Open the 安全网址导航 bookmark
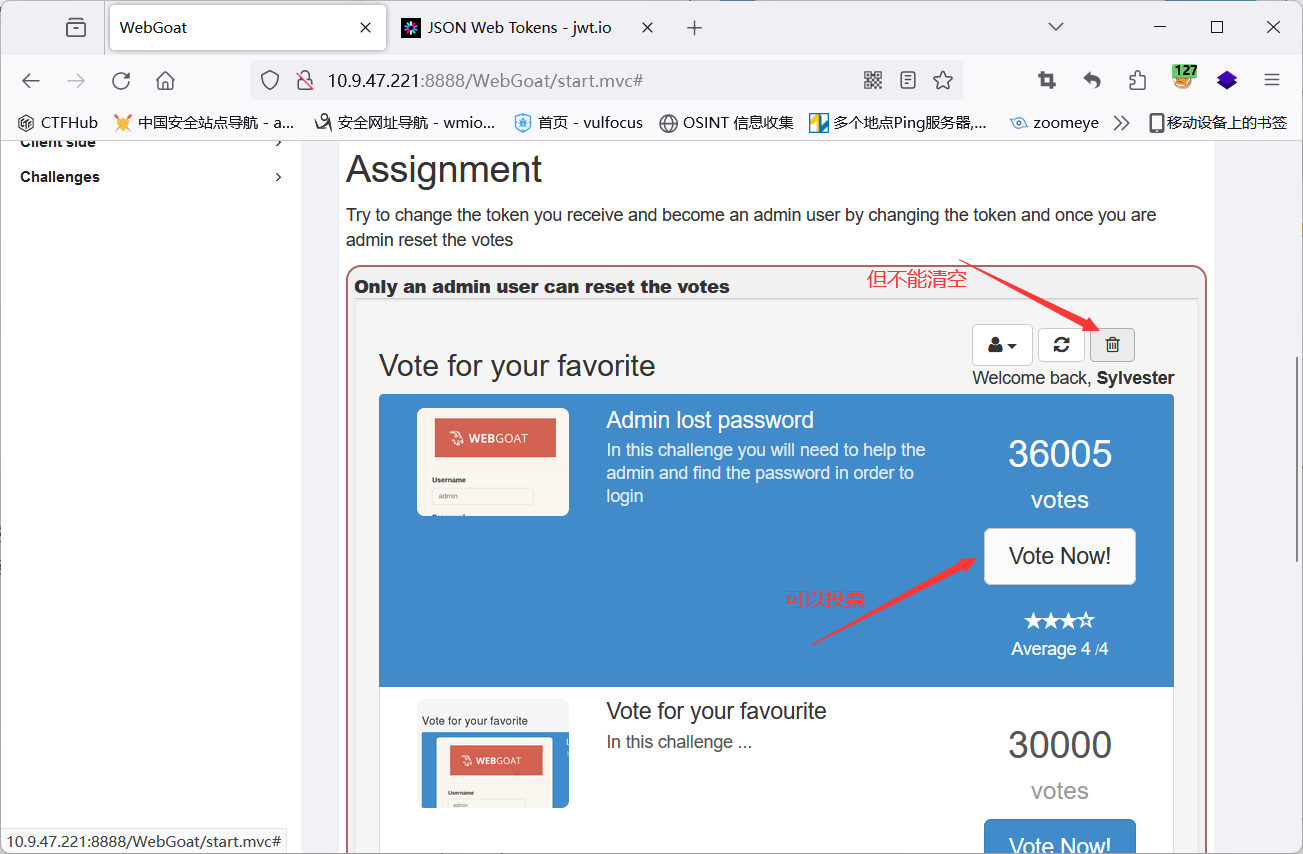1303x854 pixels. [405, 123]
